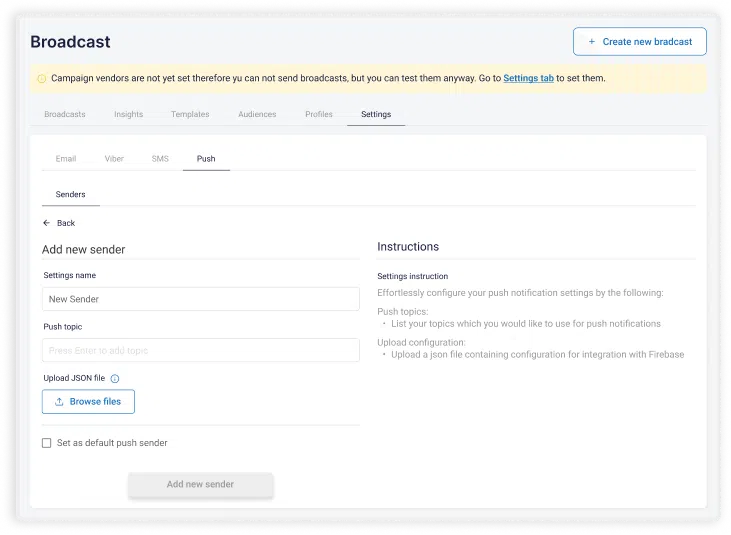Follow the Settings tab link in banner

[x=528, y=78]
